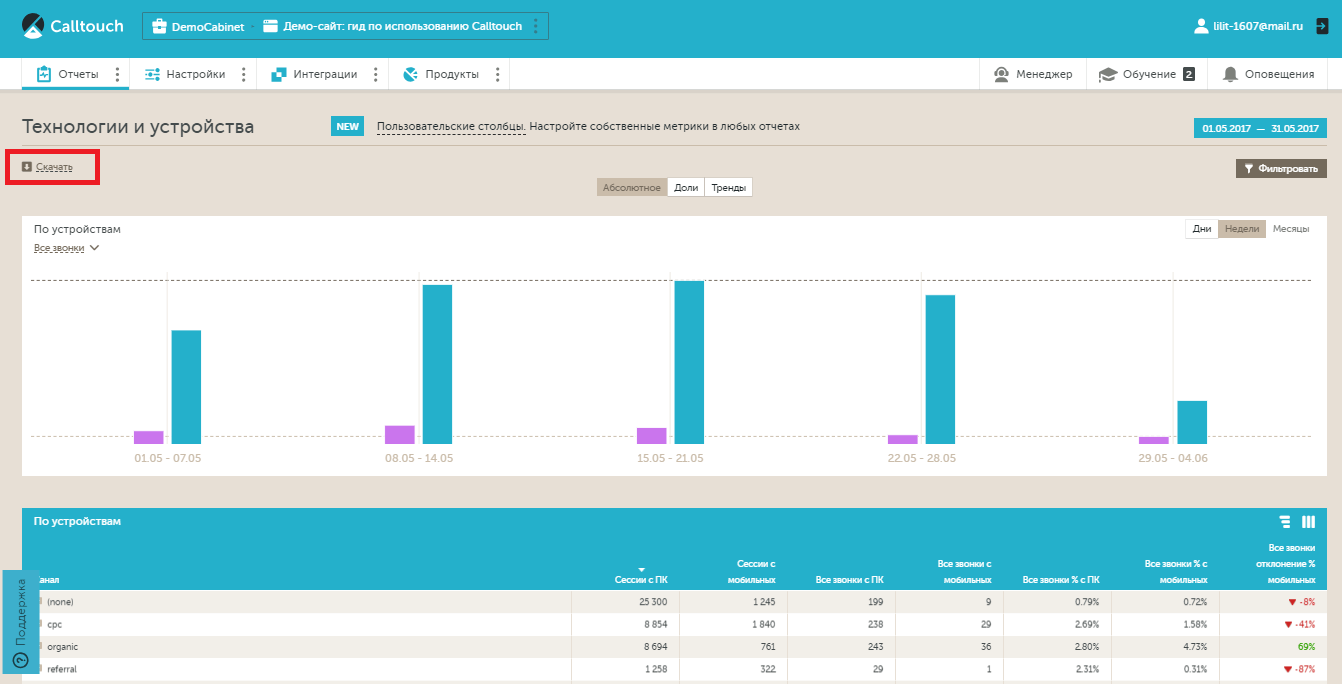Click the table rows grouping icon
Image resolution: width=1342 pixels, height=684 pixels.
coord(1285,522)
